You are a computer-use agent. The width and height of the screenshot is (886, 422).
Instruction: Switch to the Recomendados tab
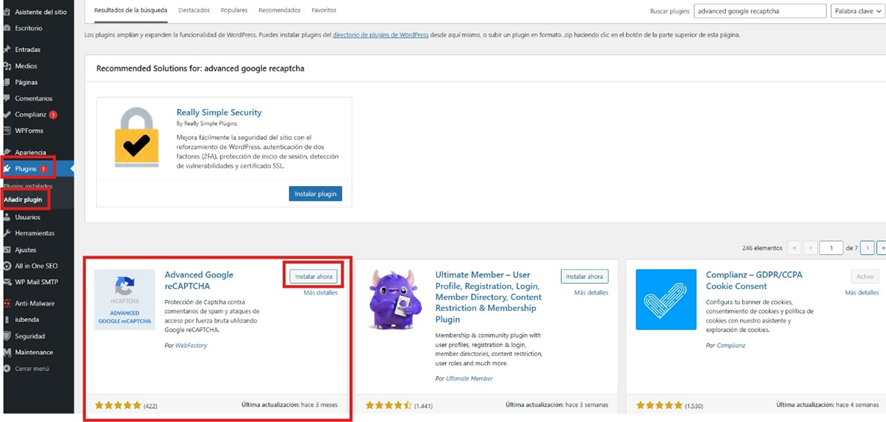[280, 11]
